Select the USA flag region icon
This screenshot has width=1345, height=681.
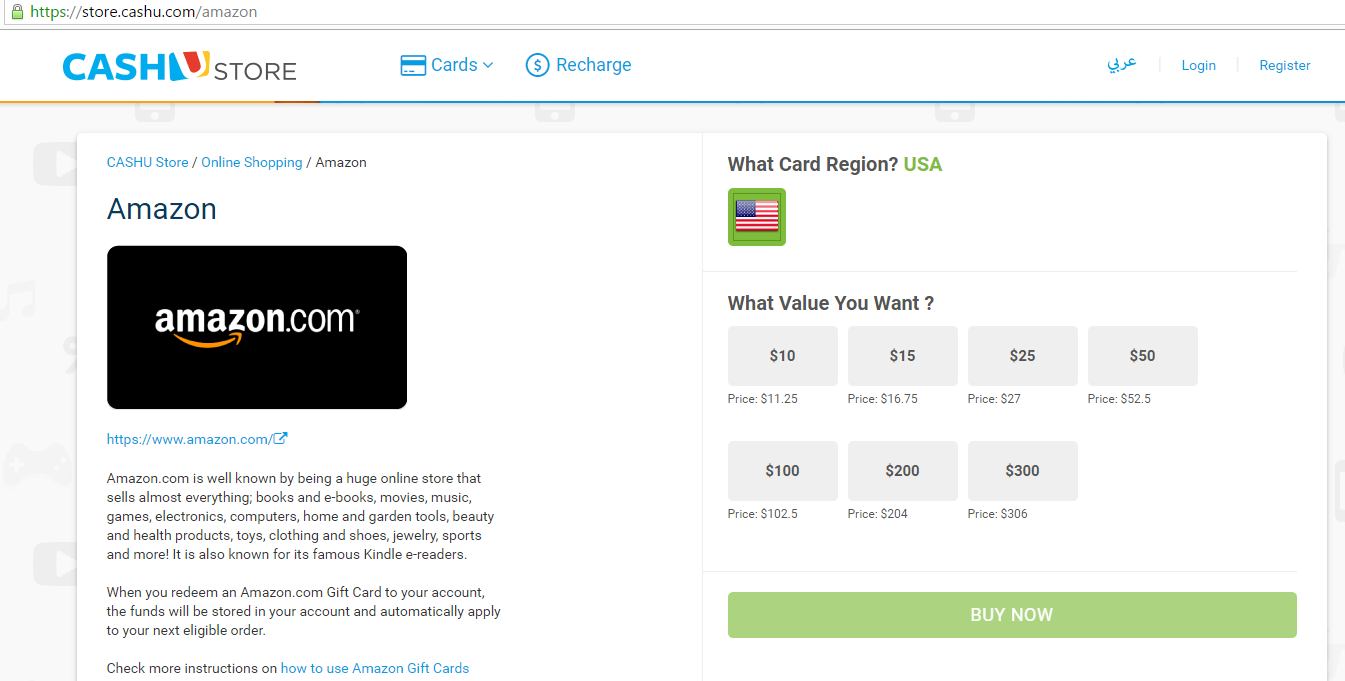tap(757, 217)
